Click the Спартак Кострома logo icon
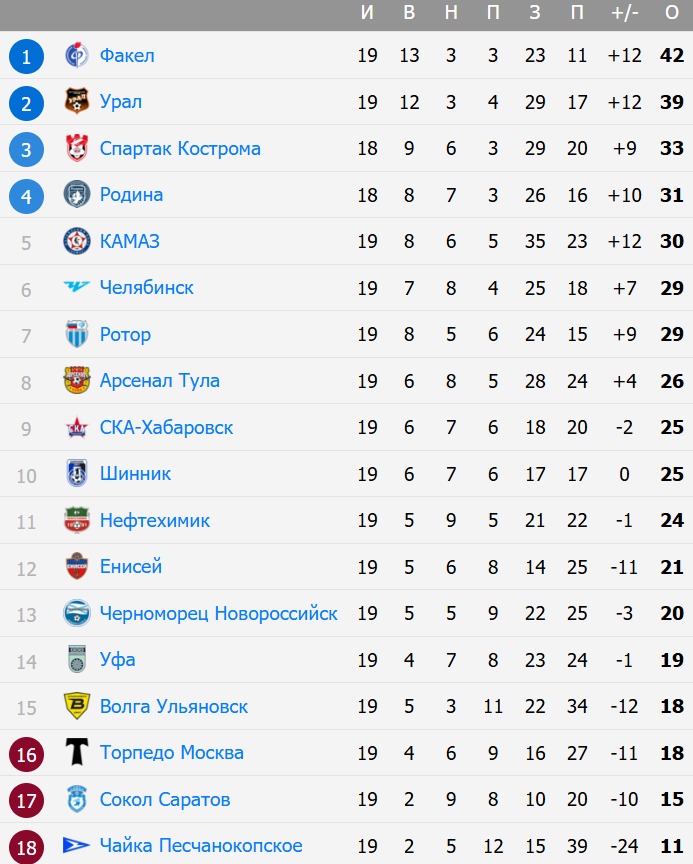 point(77,149)
